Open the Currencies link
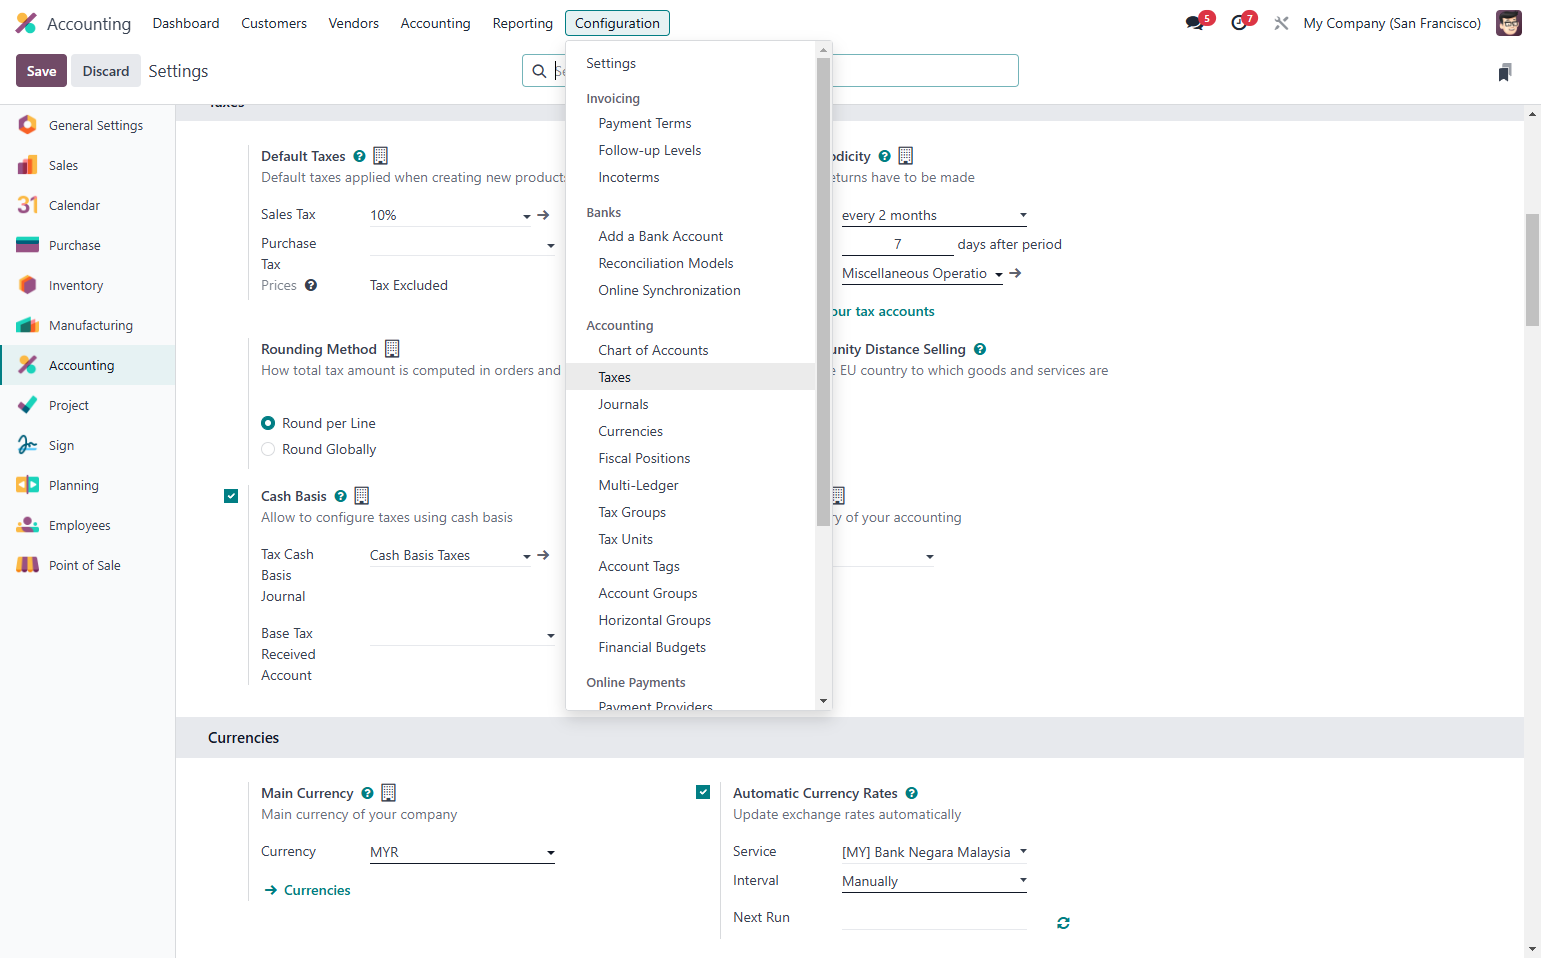Image resolution: width=1541 pixels, height=958 pixels. (308, 890)
